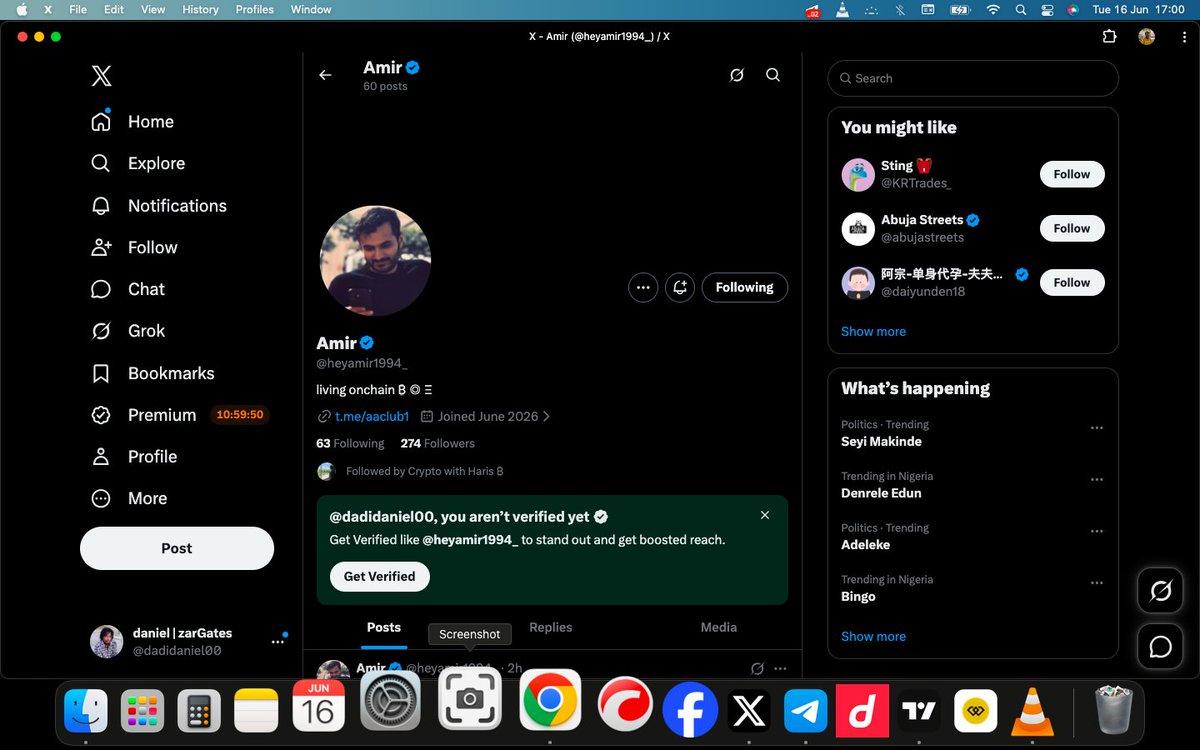1200x750 pixels.
Task: Dismiss the Get Verified banner
Action: pyautogui.click(x=765, y=515)
